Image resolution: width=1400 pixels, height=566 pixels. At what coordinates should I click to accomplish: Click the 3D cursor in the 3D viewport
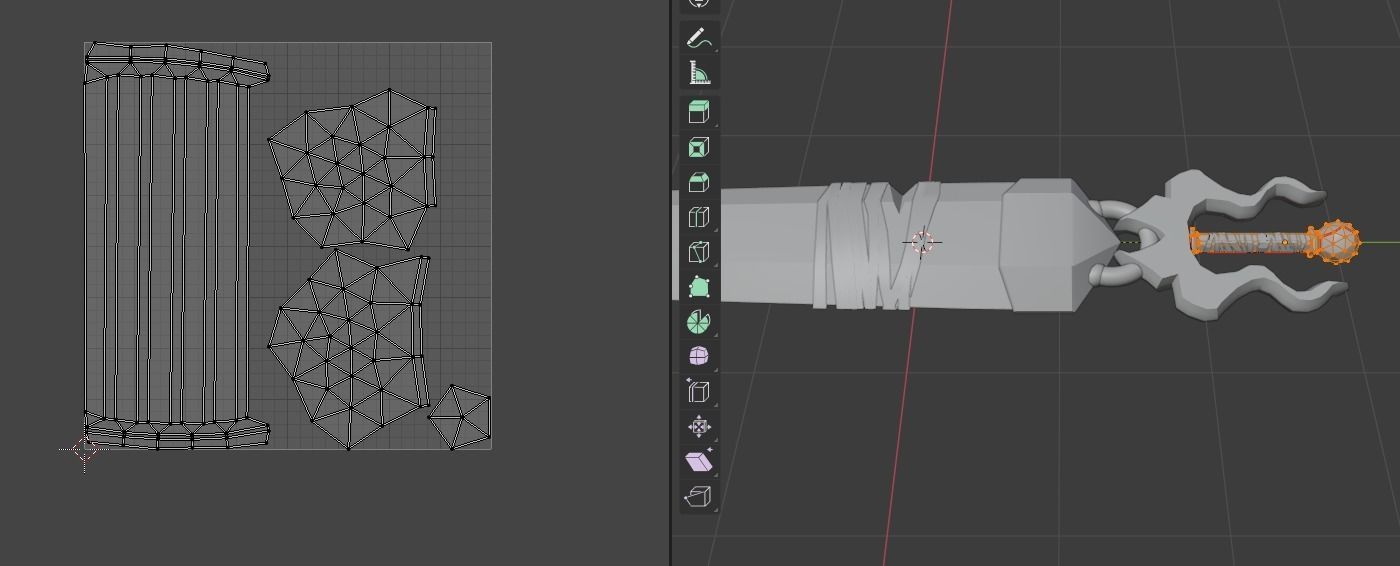point(922,243)
